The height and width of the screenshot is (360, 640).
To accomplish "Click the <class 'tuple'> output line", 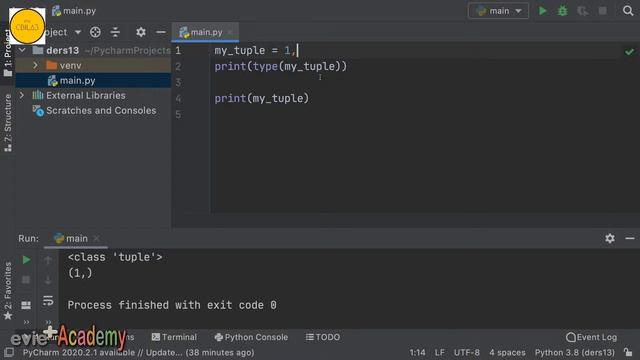I will (x=115, y=257).
